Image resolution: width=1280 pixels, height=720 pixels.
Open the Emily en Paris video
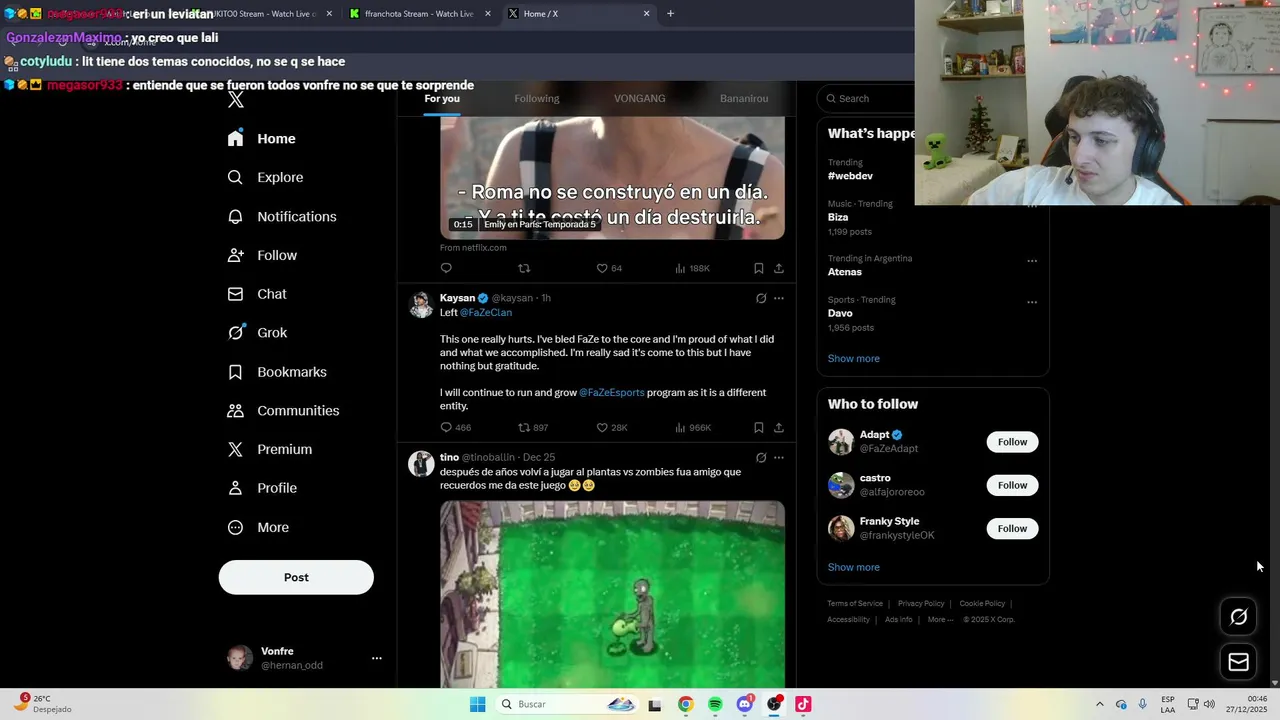pyautogui.click(x=612, y=178)
